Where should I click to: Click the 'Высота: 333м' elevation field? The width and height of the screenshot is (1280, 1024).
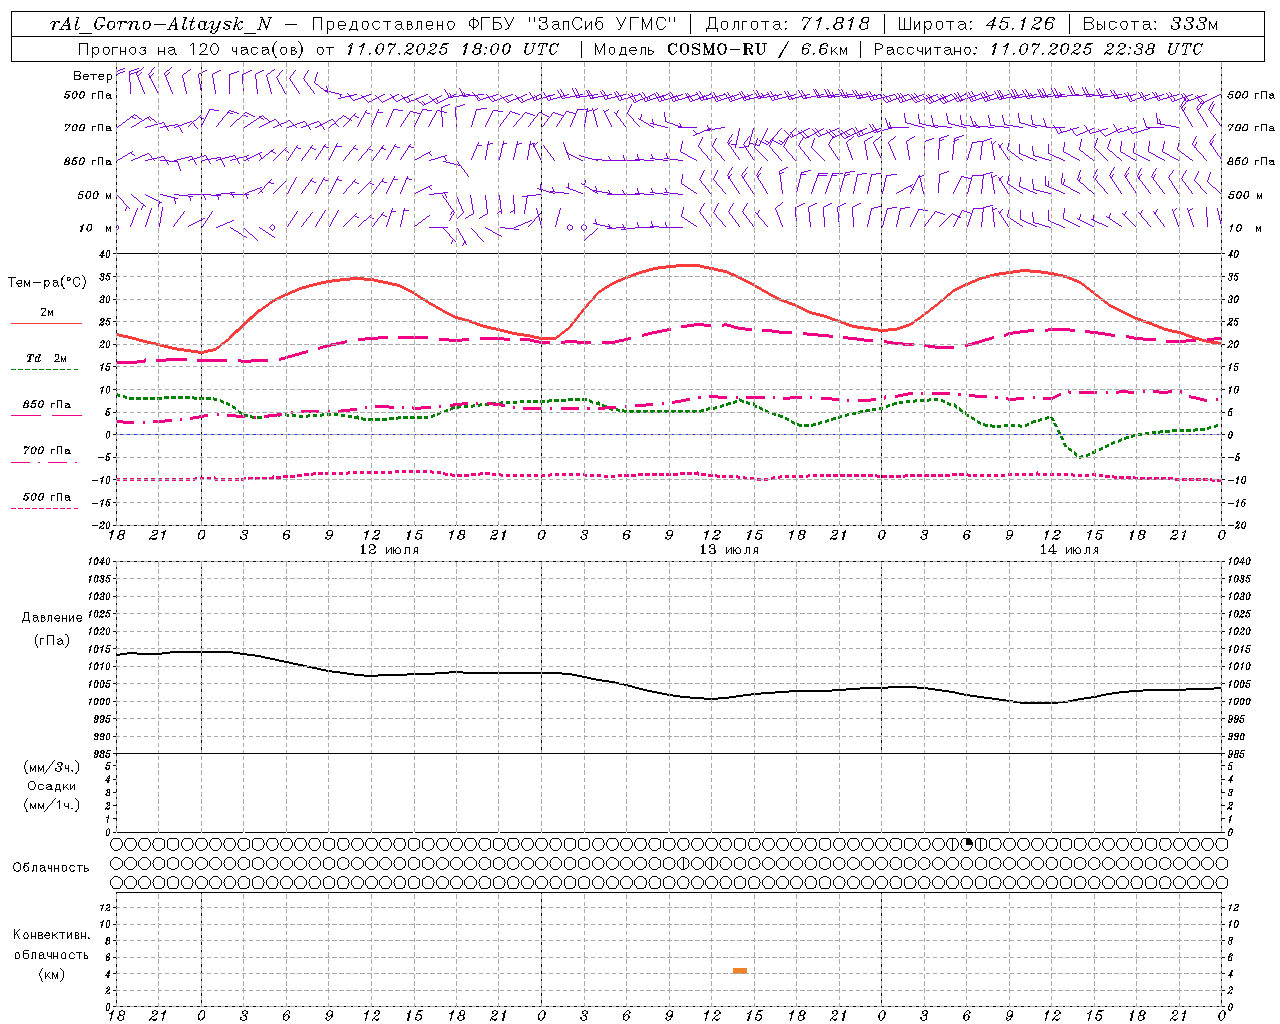click(1150, 24)
